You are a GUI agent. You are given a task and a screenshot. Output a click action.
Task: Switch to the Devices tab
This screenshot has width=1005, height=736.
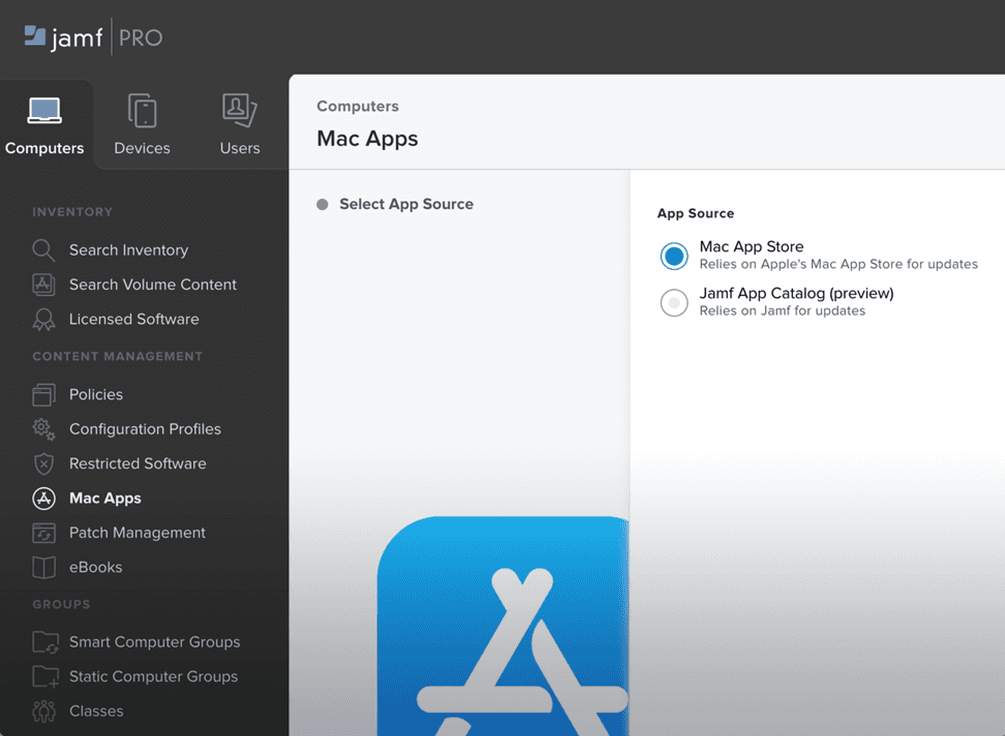point(142,126)
